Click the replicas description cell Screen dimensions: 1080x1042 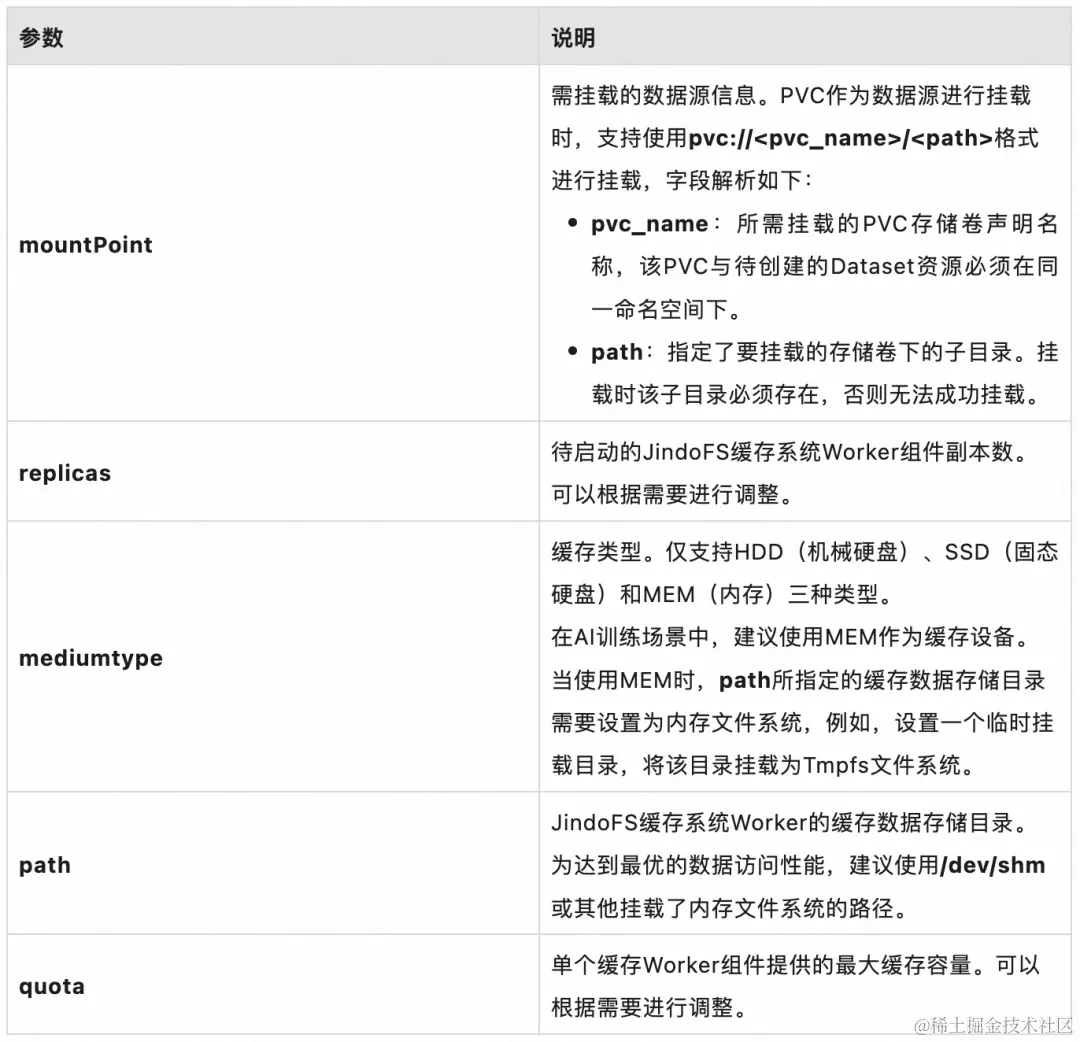click(x=800, y=472)
